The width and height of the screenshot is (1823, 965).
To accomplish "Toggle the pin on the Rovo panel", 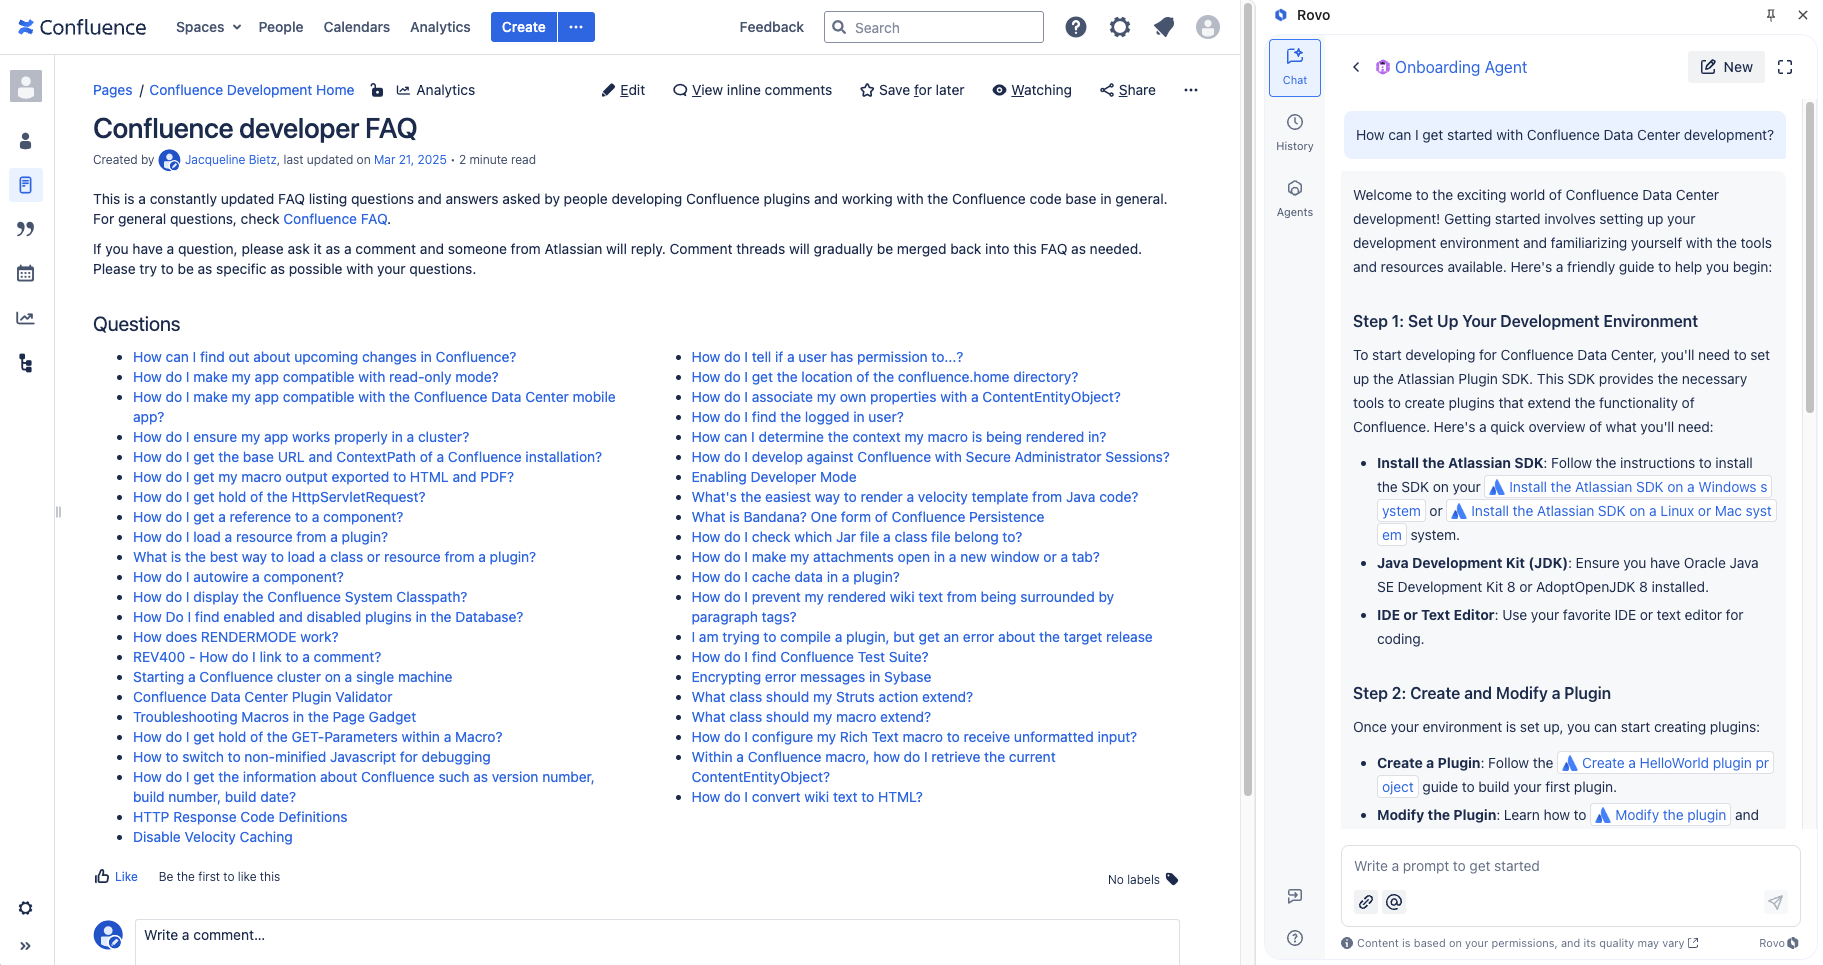I will (1769, 15).
